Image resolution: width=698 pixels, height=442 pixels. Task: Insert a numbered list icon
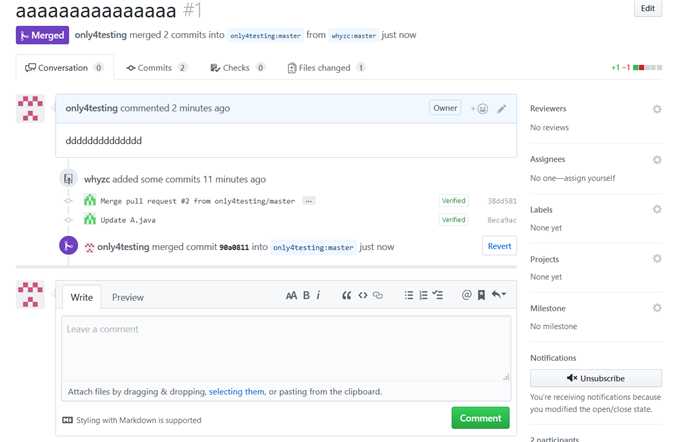(423, 295)
